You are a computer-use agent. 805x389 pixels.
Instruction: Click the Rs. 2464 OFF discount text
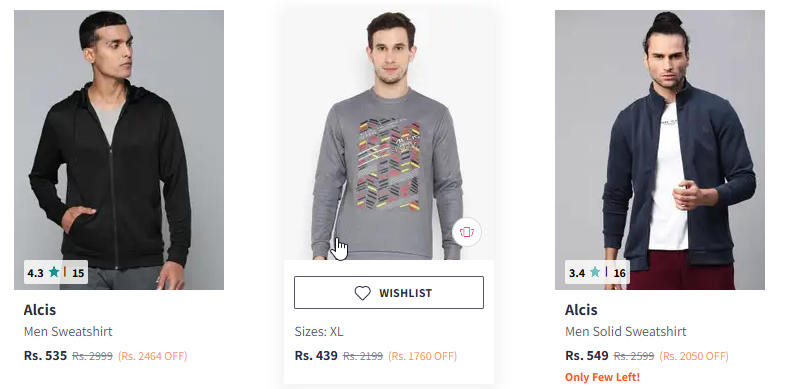[x=152, y=356]
